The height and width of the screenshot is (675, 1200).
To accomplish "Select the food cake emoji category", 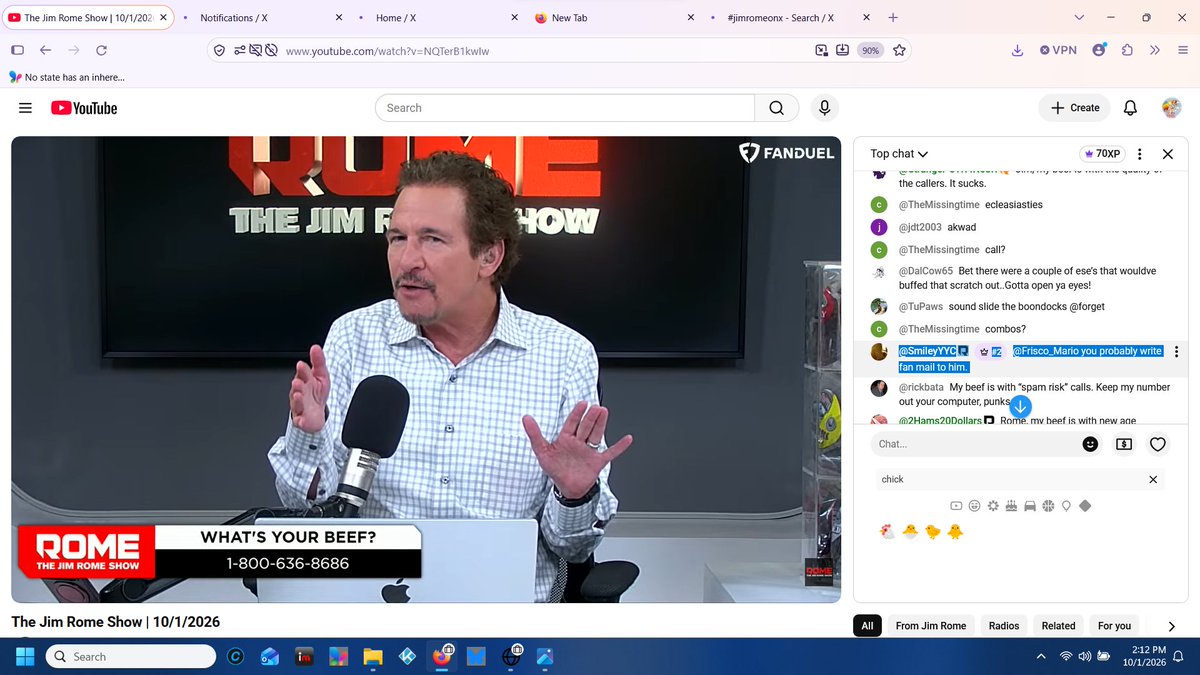I will pos(1011,506).
